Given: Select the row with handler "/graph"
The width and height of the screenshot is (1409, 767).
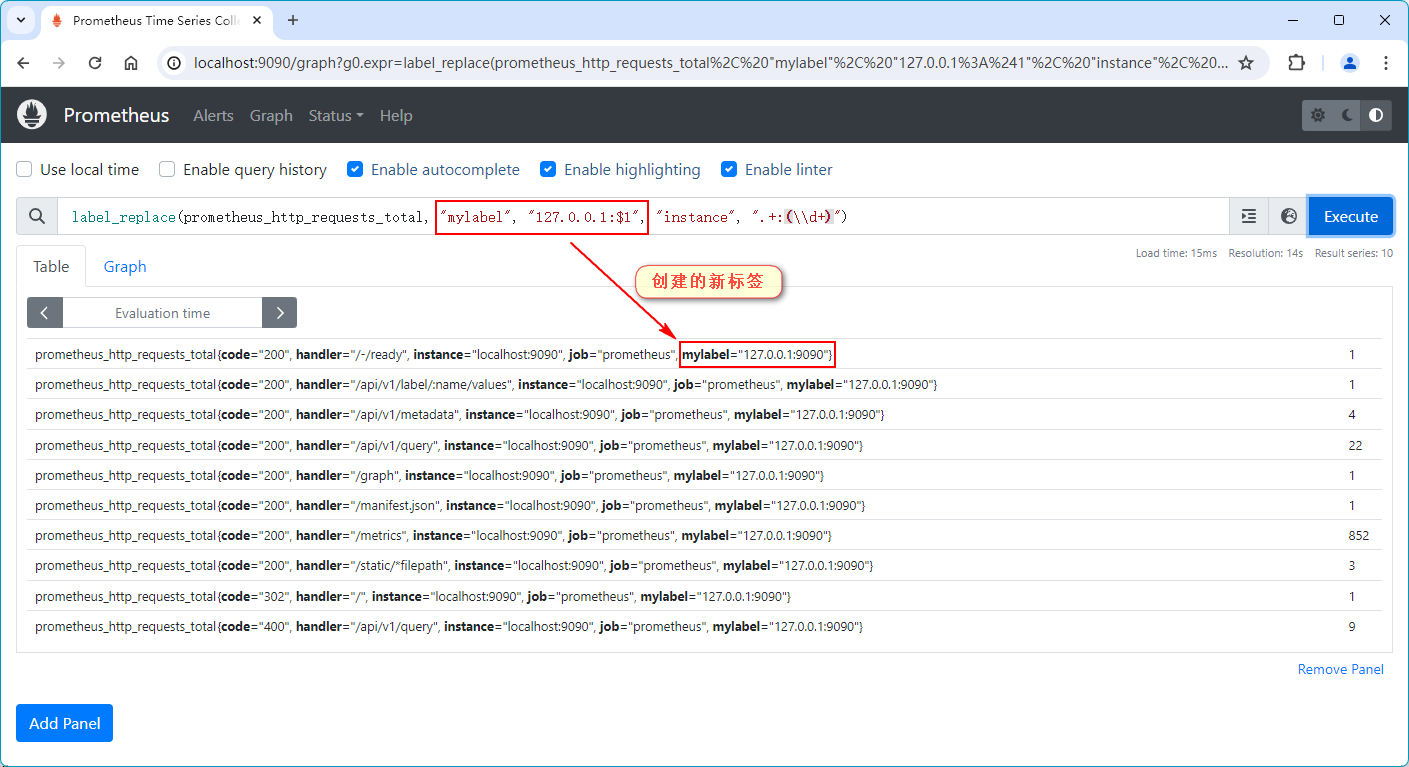Looking at the screenshot, I should pos(704,475).
